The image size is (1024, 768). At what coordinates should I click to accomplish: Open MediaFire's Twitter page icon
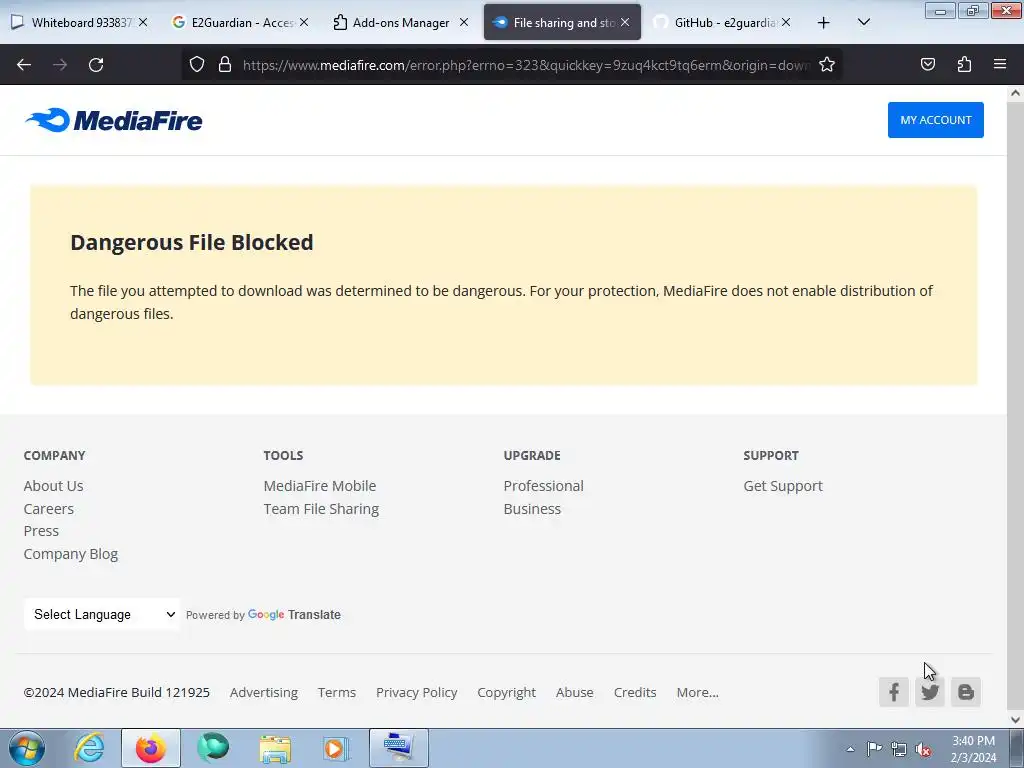(929, 692)
